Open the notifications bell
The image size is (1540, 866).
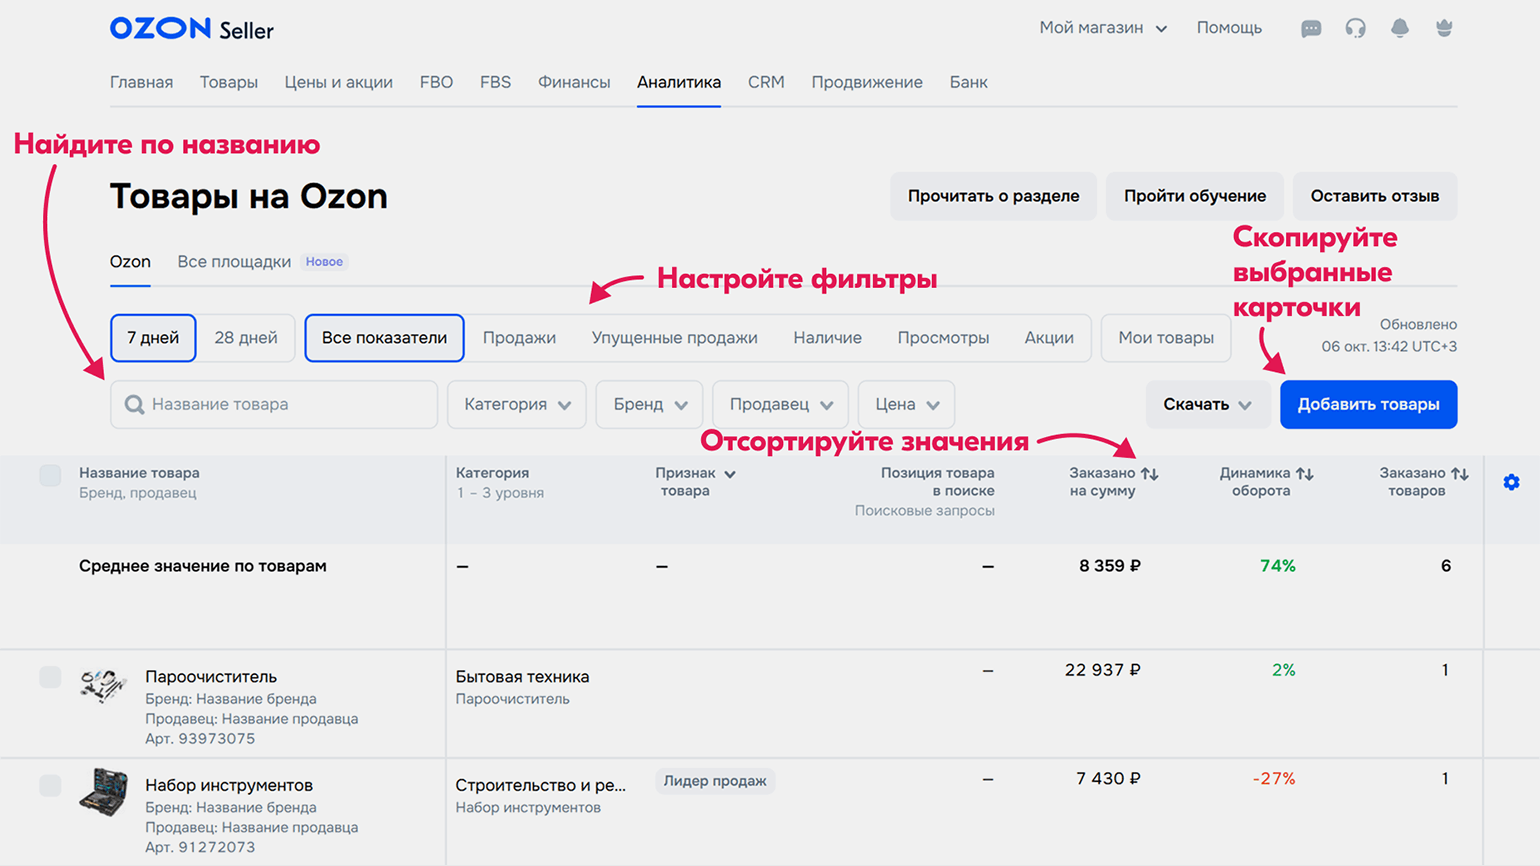1400,29
